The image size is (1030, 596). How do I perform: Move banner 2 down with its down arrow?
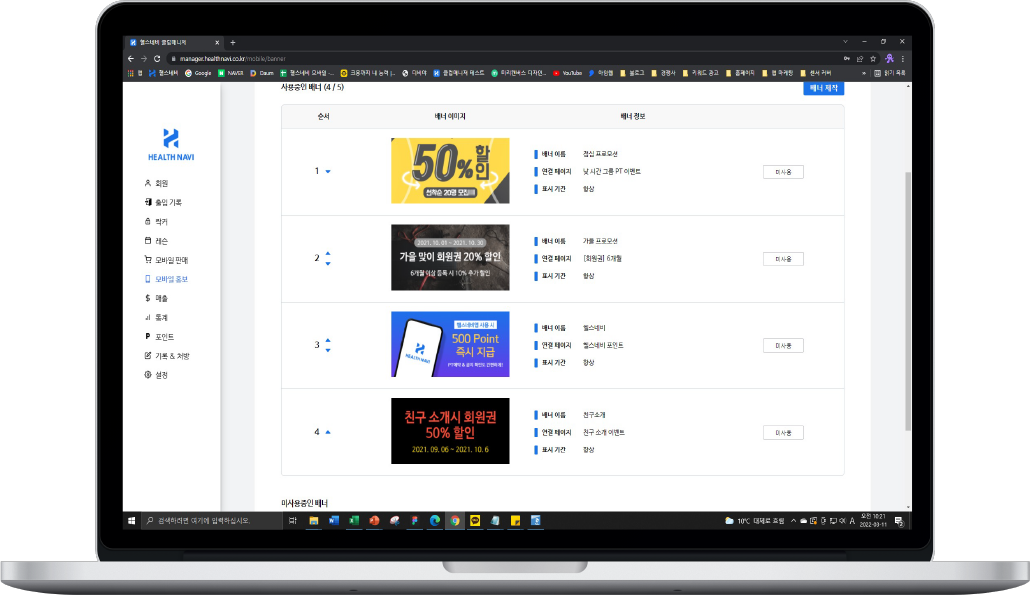click(x=328, y=264)
